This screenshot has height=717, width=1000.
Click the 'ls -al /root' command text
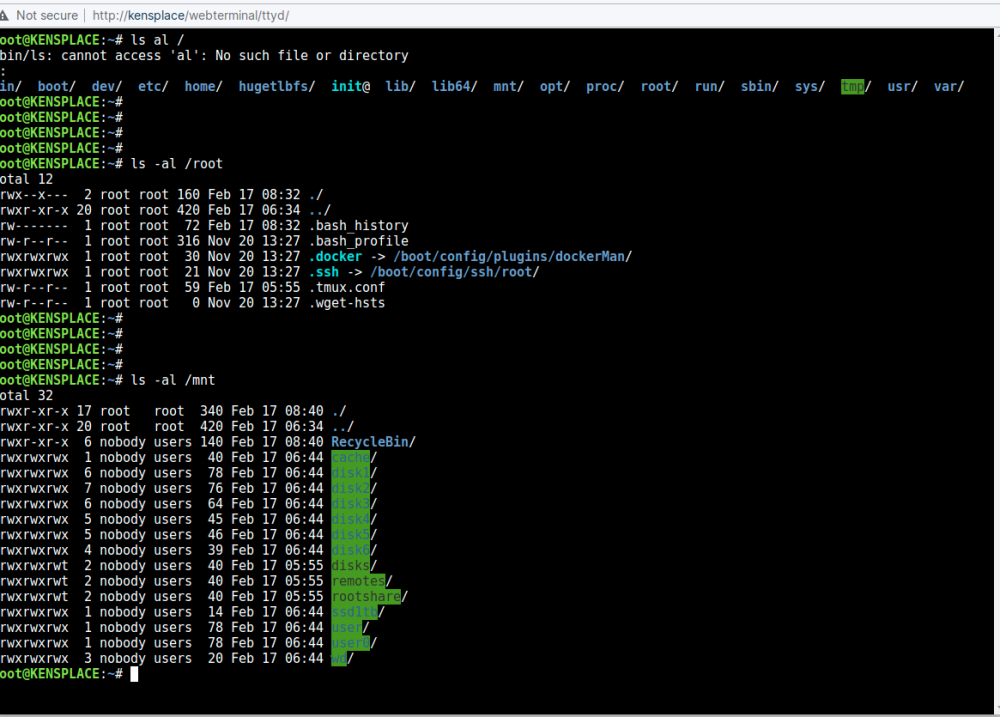[x=177, y=164]
